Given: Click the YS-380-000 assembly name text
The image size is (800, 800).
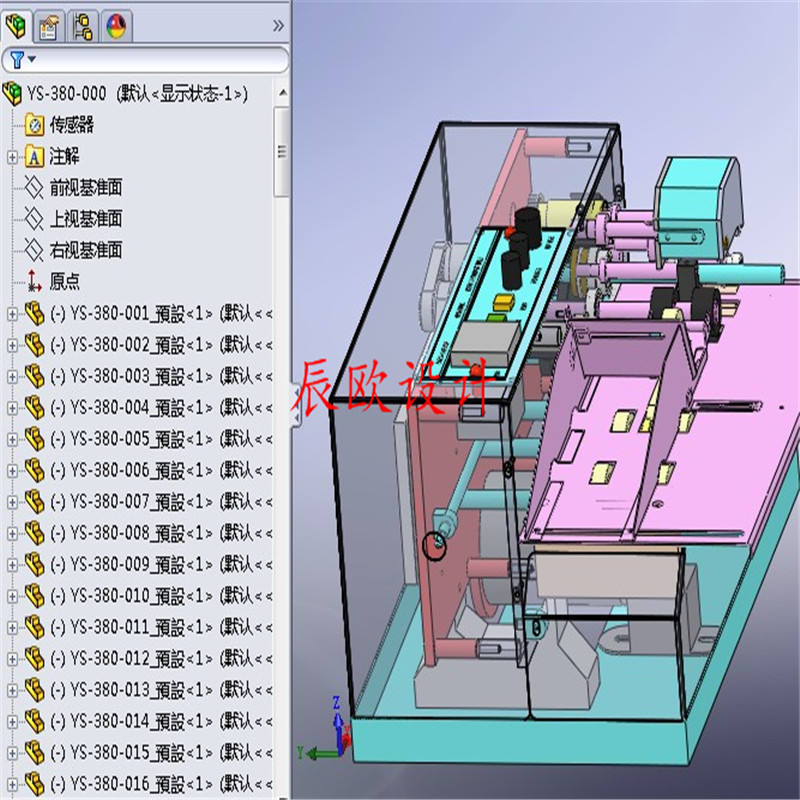Looking at the screenshot, I should point(66,94).
